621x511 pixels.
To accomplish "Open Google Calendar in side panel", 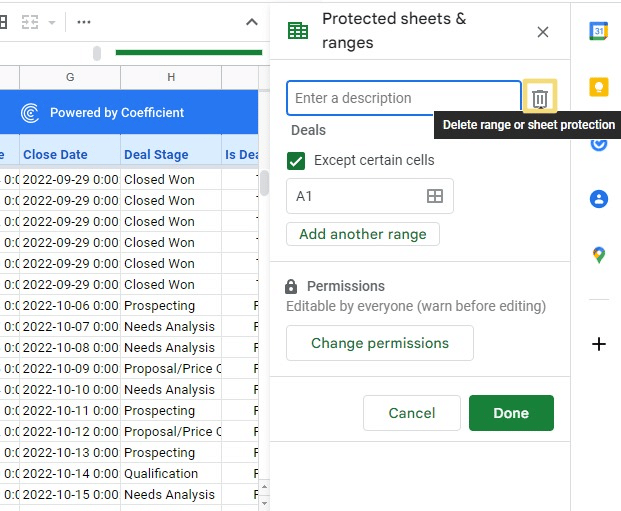I will tap(599, 31).
